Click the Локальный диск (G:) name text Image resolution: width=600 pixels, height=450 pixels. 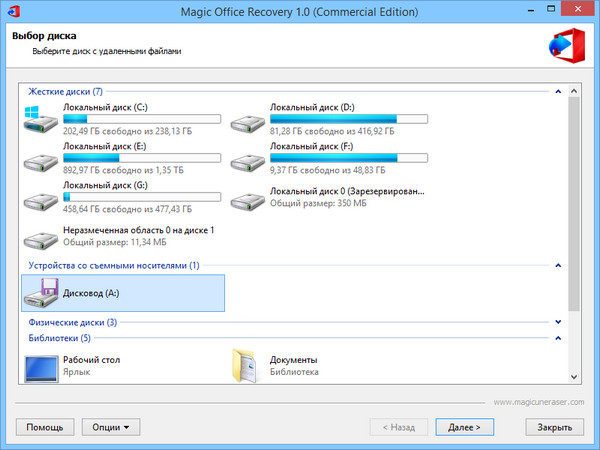105,185
